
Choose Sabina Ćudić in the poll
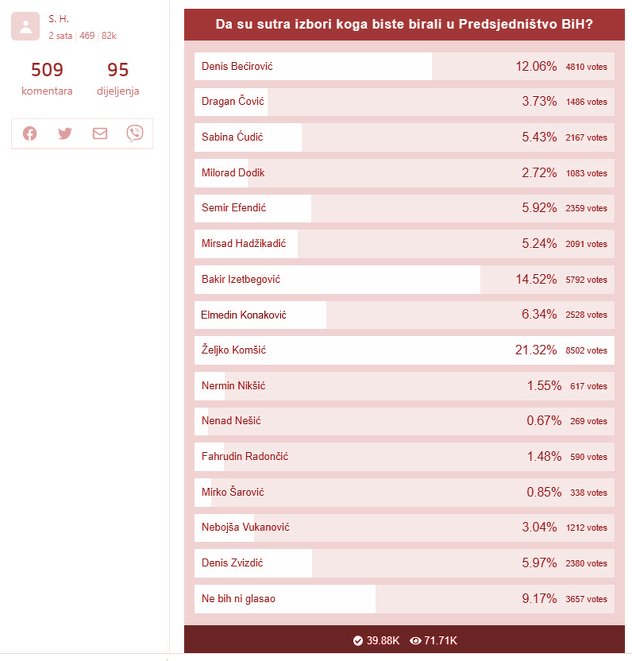404,137
